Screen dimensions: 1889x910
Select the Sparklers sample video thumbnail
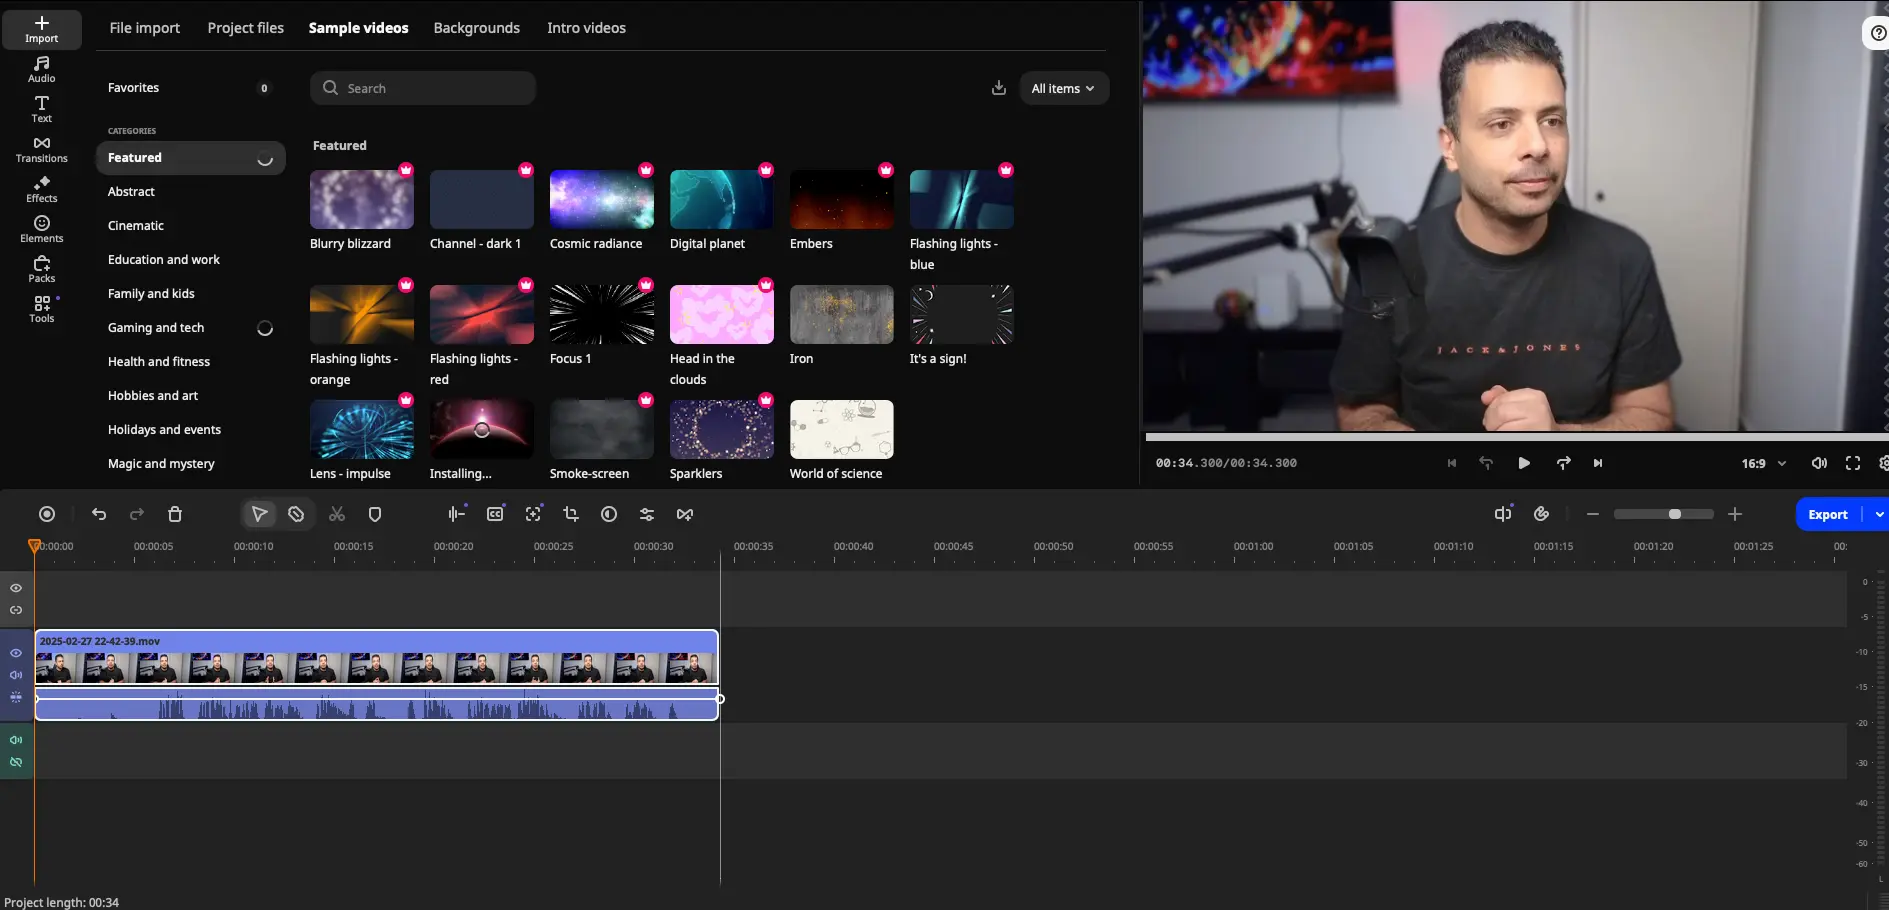pos(721,430)
